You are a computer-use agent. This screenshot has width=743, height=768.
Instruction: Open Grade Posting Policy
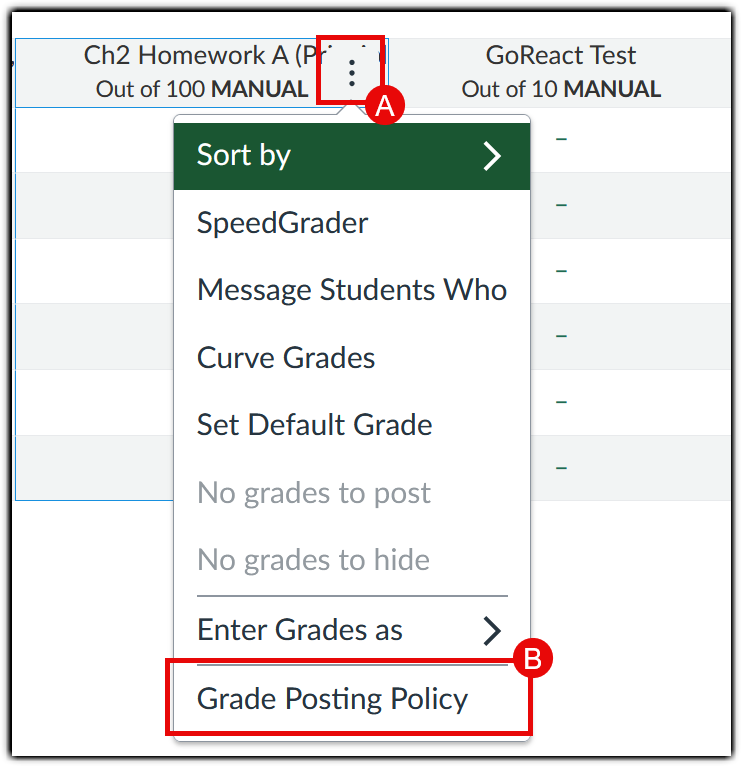332,698
